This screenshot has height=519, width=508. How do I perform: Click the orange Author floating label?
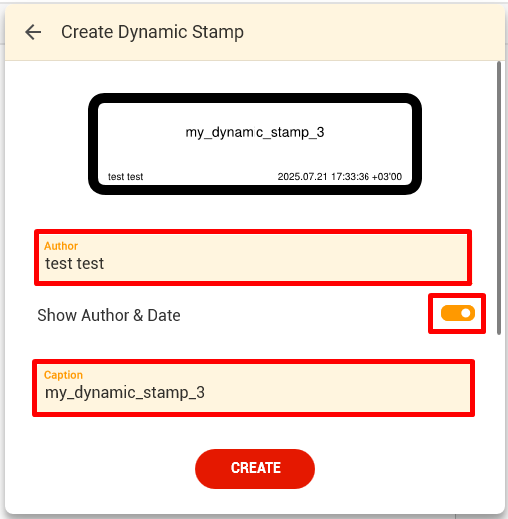(61, 246)
